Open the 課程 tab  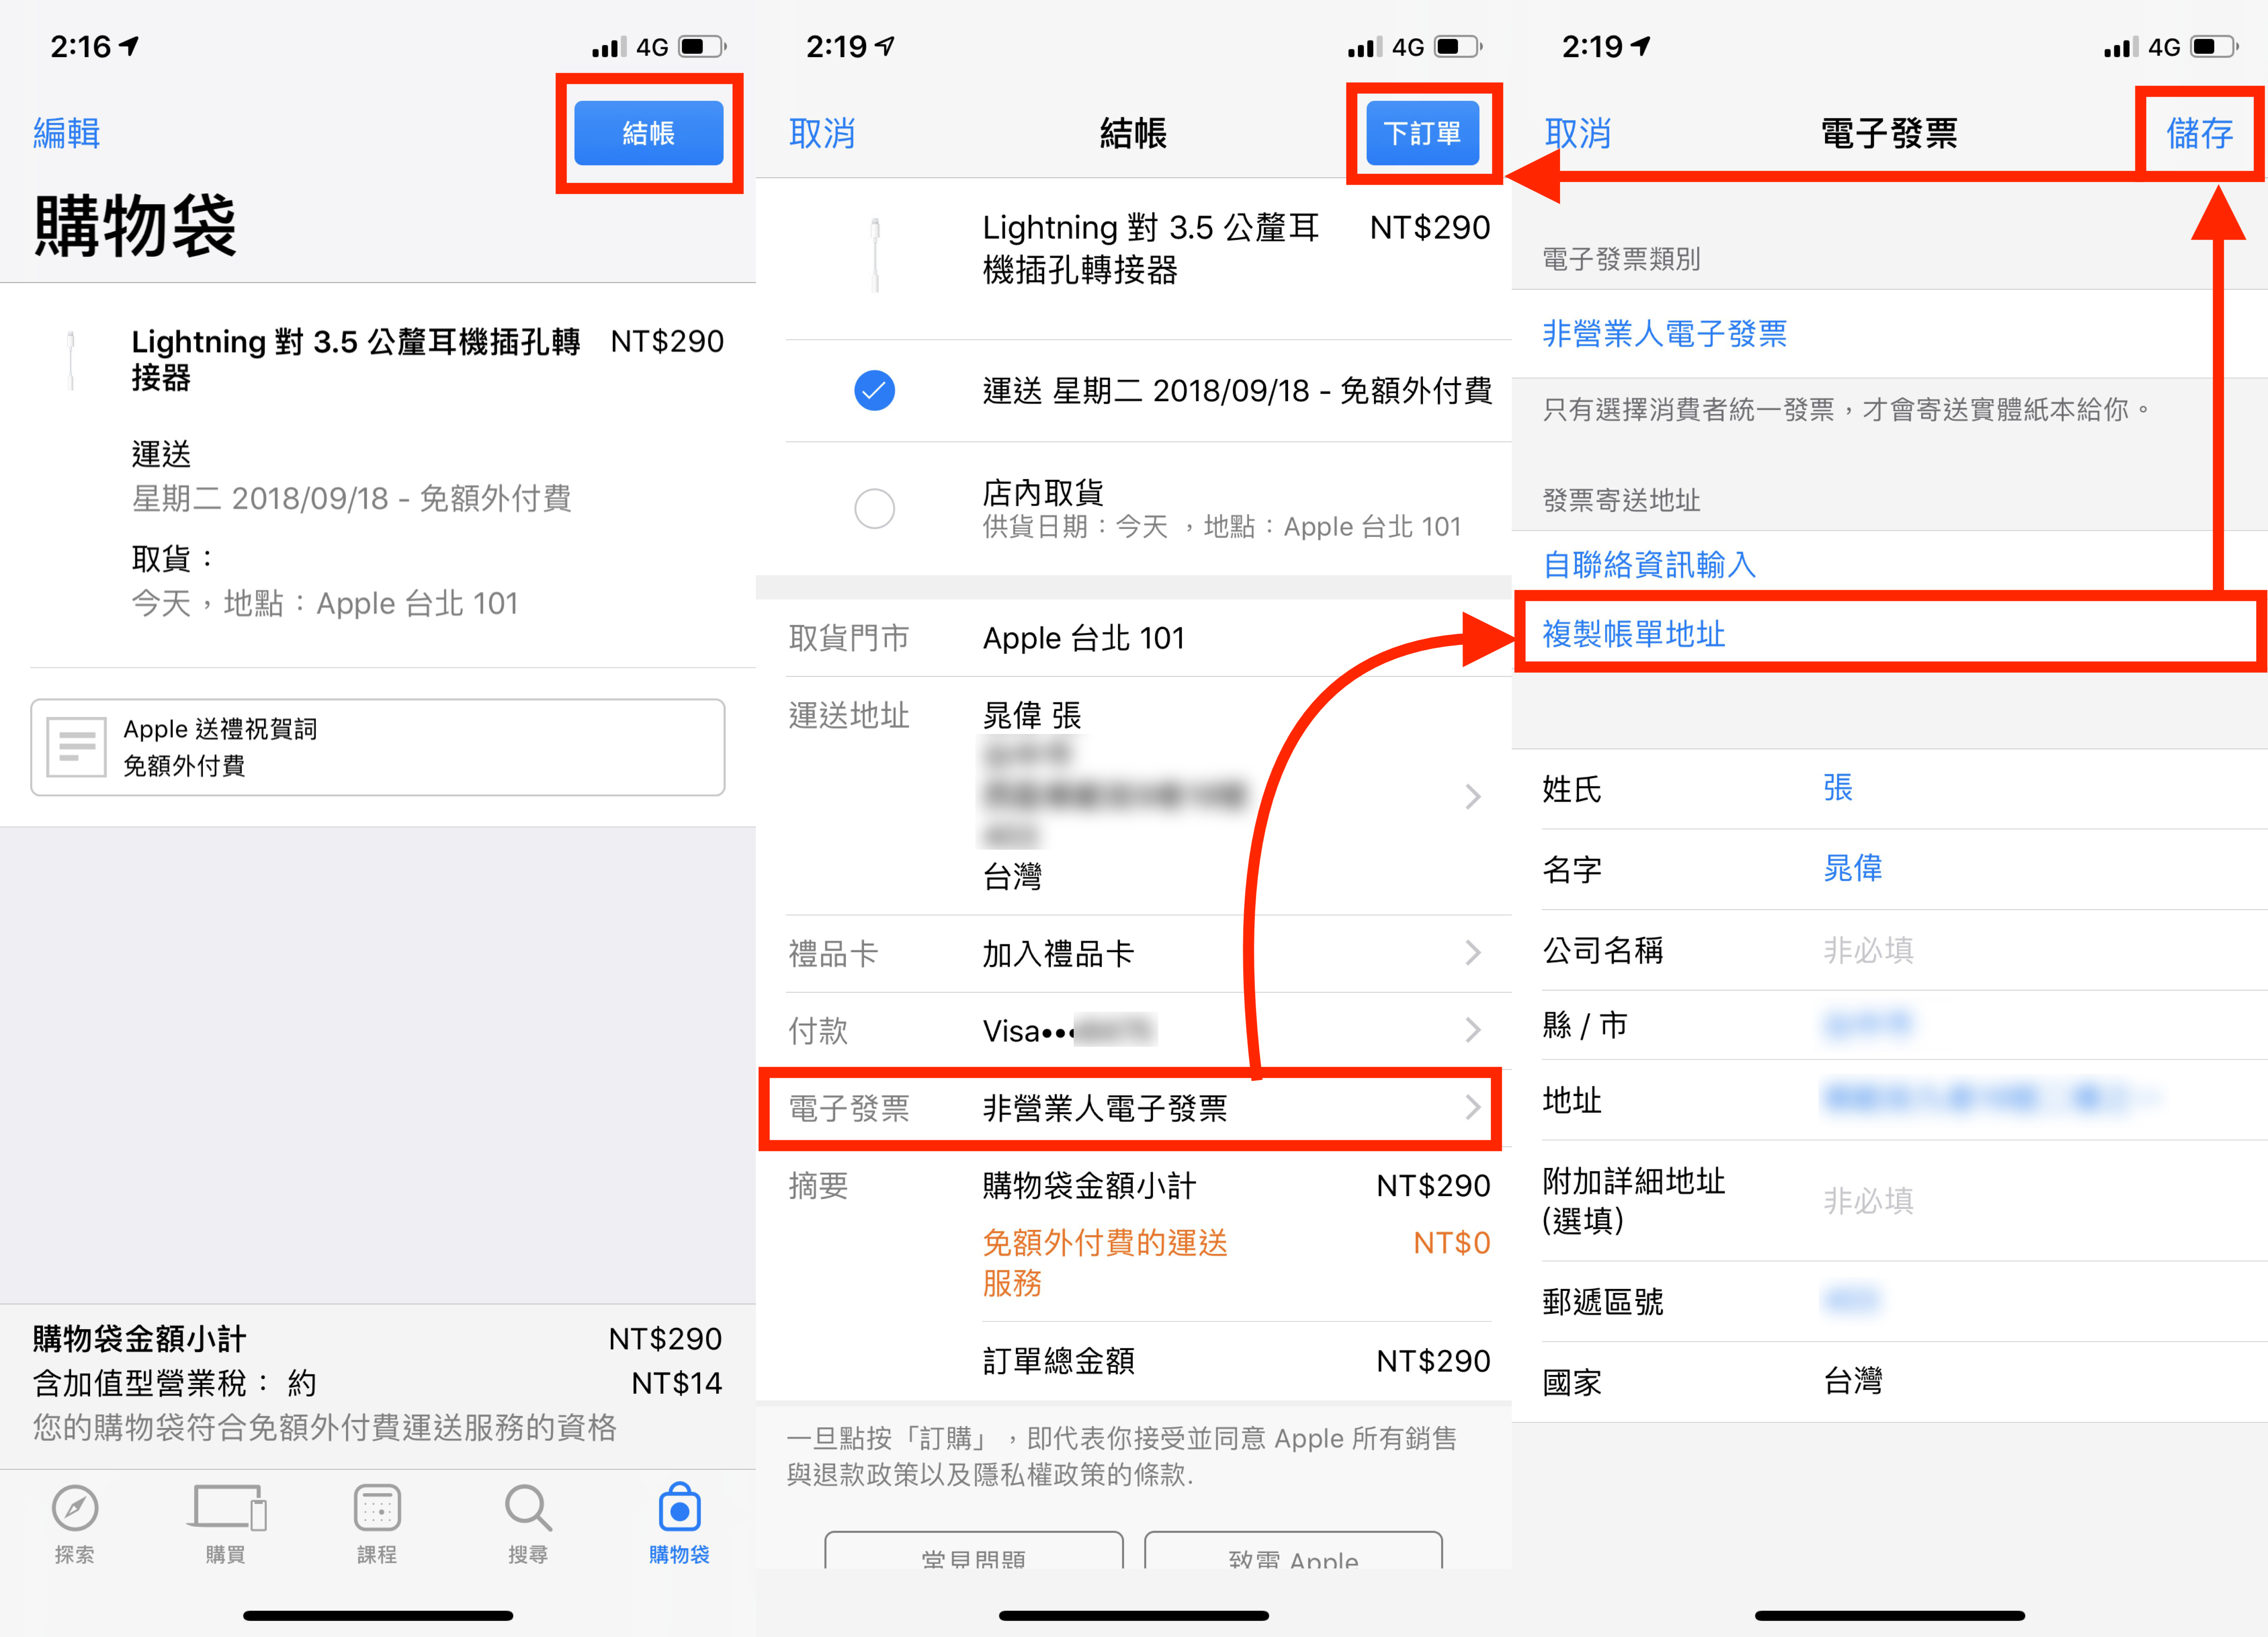pyautogui.click(x=377, y=1525)
